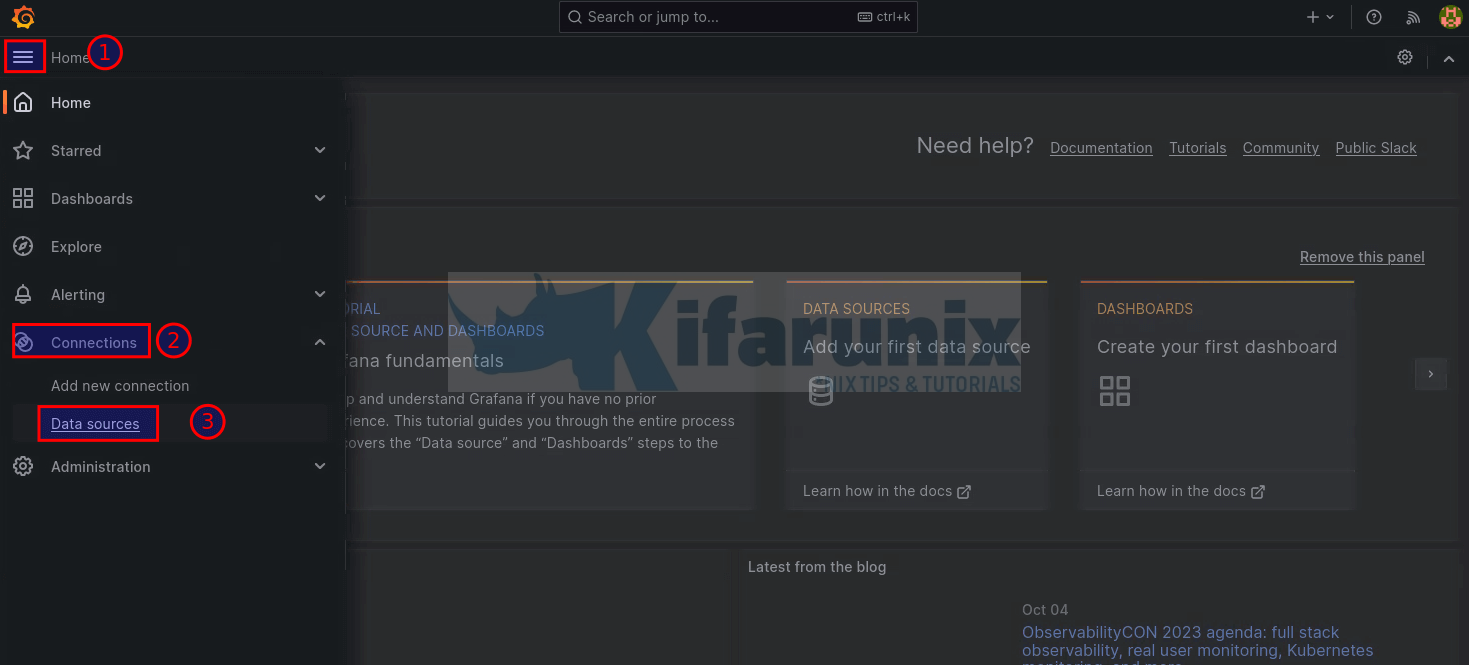Click the Explore compass icon
The width and height of the screenshot is (1469, 665).
pyautogui.click(x=23, y=247)
